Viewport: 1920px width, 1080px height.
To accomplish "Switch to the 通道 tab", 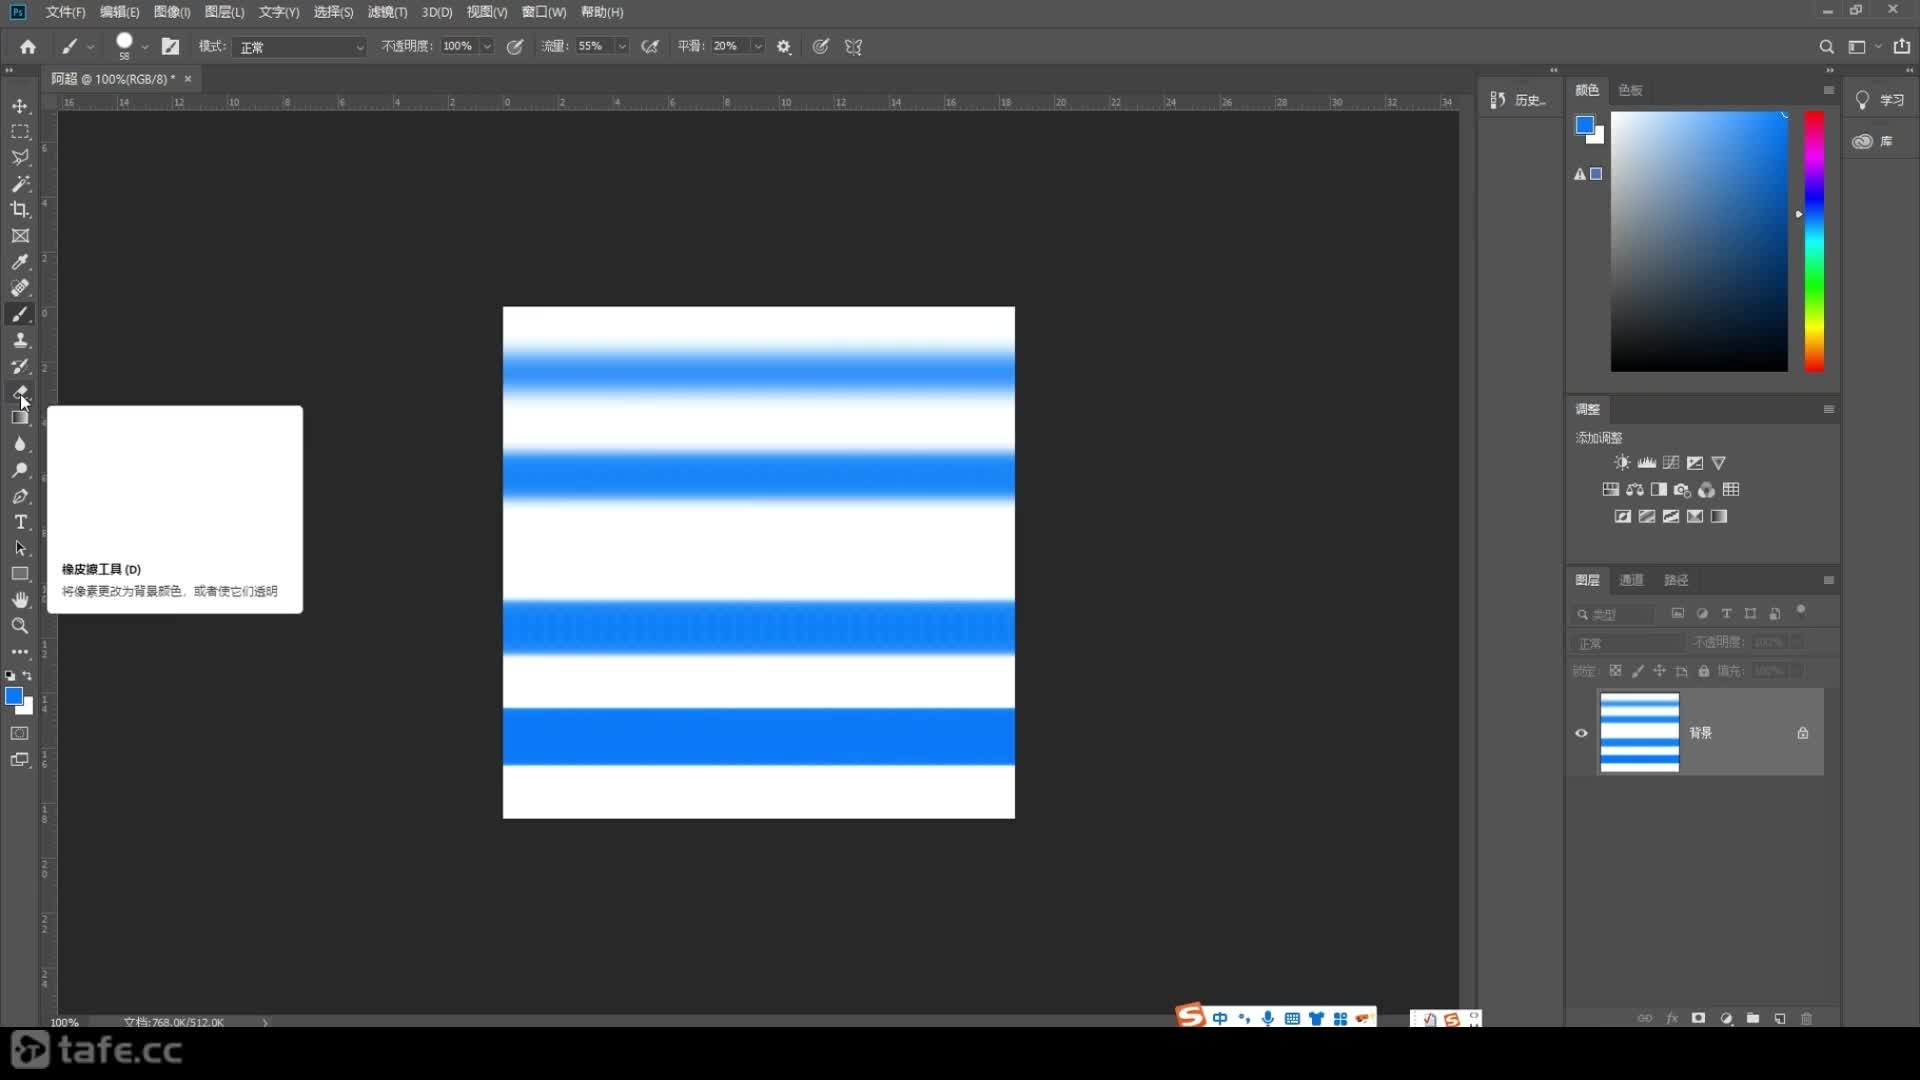I will 1631,580.
